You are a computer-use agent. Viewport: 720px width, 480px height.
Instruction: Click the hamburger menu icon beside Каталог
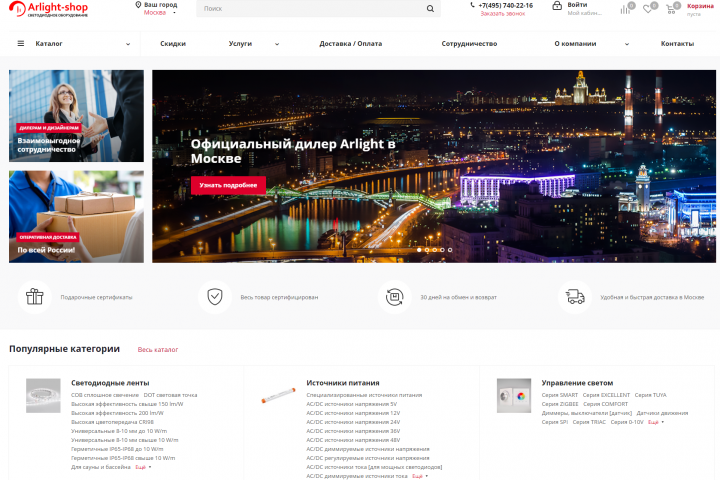coord(21,44)
